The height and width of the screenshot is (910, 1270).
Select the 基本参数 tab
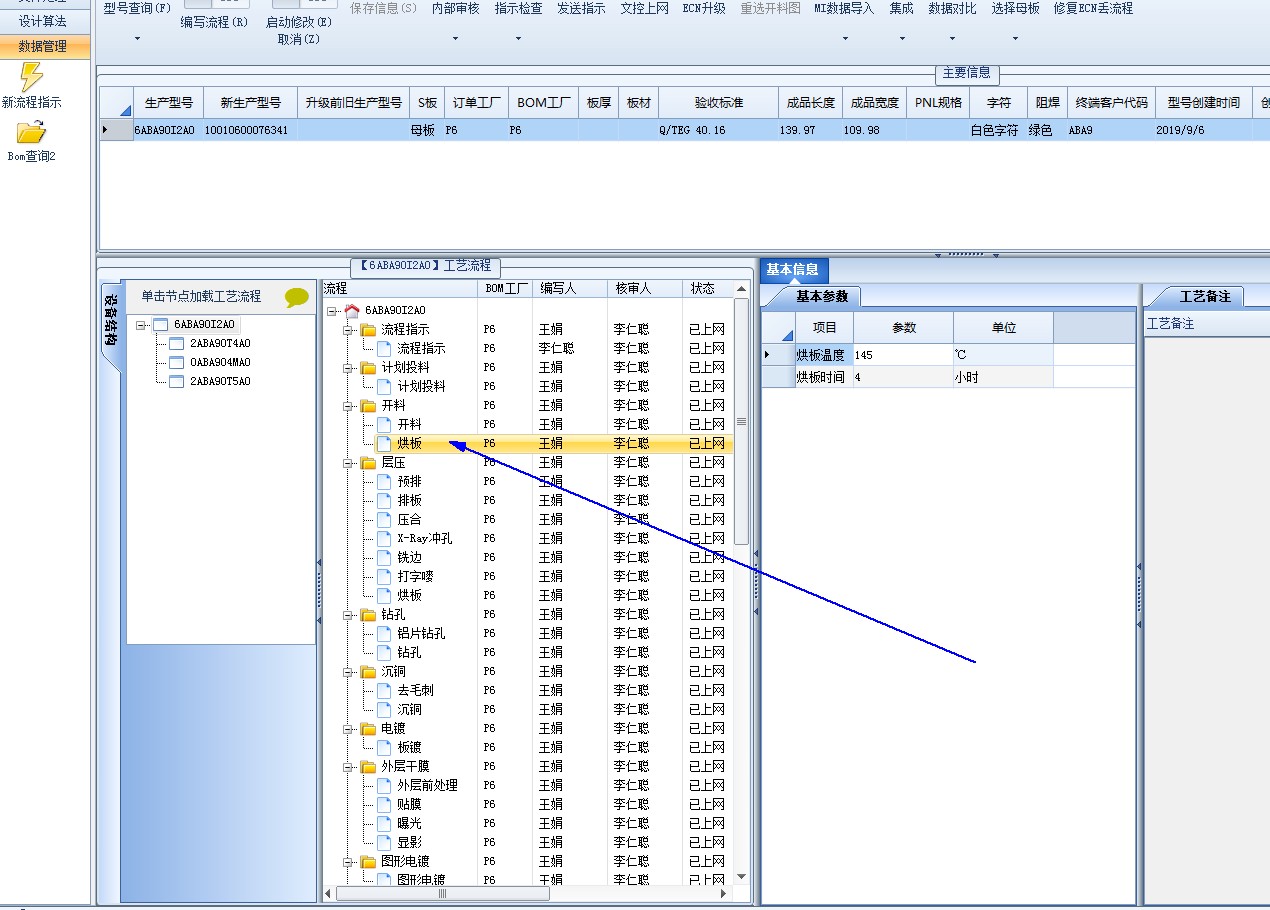[x=822, y=297]
